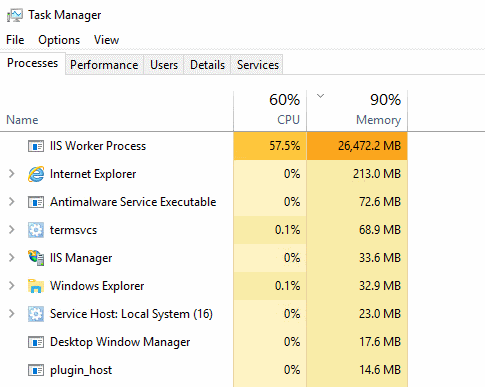Expand the Internet Explorer process group
Image resolution: width=485 pixels, height=387 pixels.
[x=12, y=174]
